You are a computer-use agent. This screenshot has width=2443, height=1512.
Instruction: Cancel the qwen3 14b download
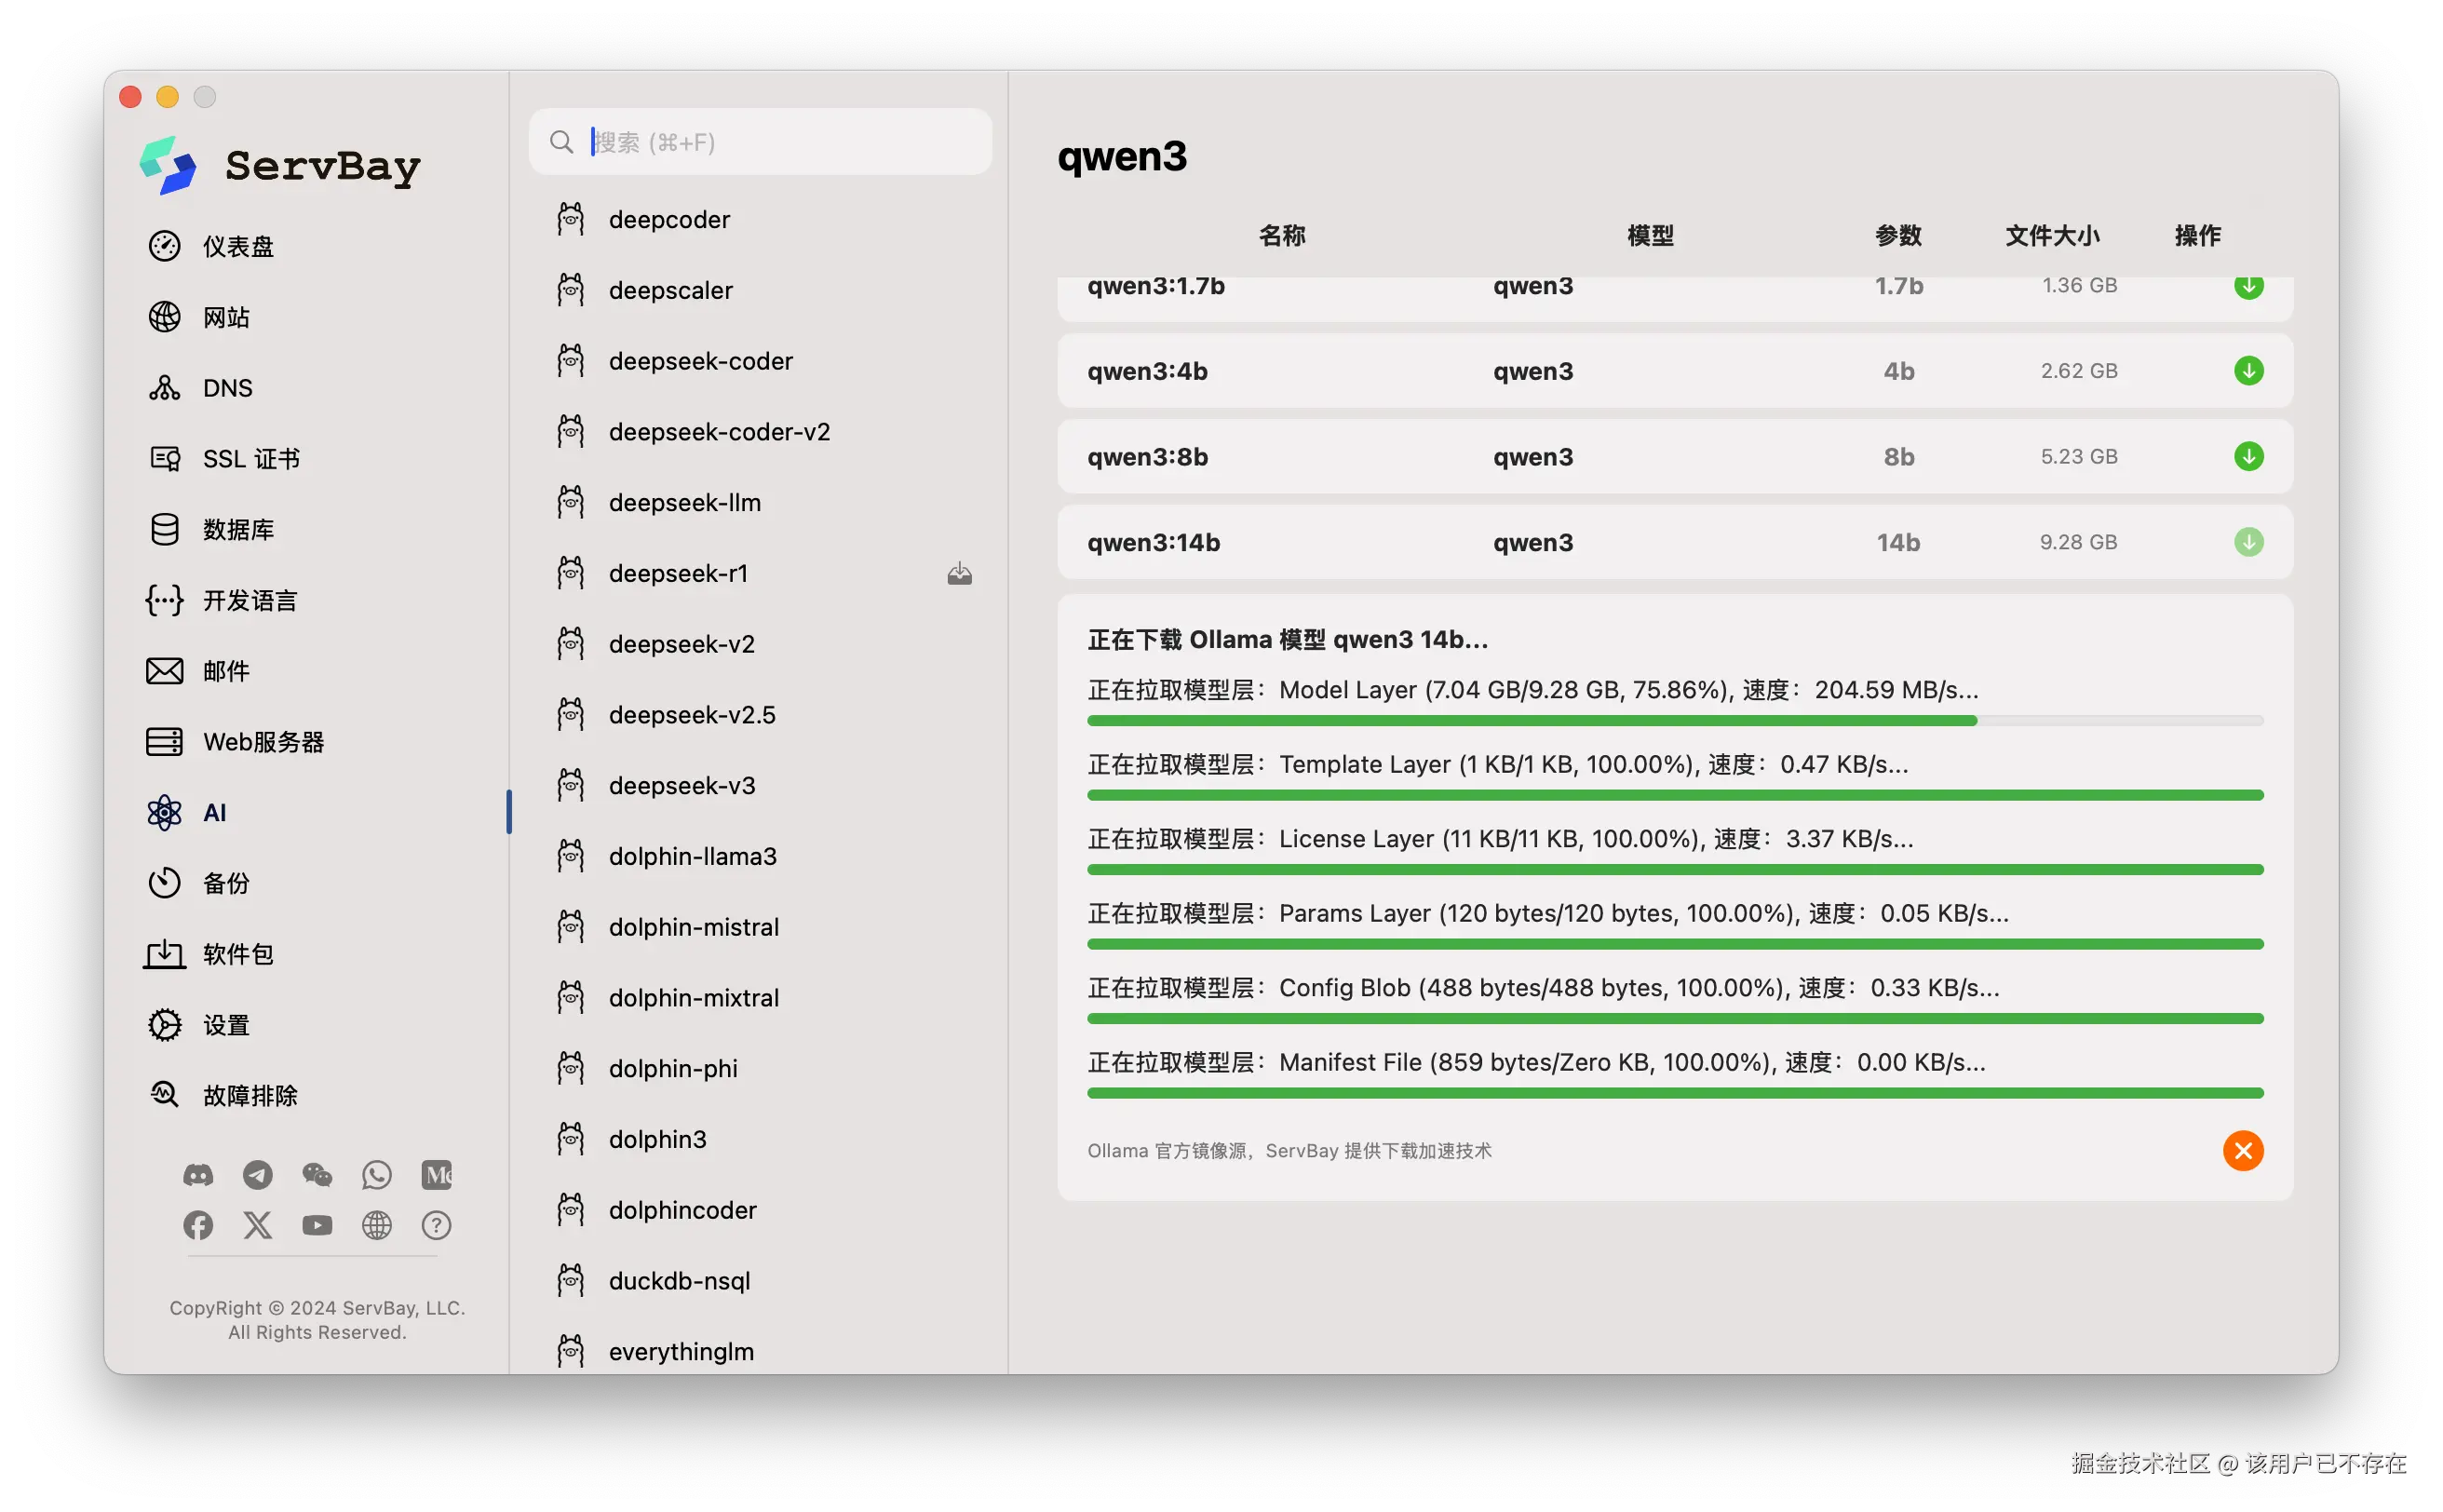coord(2243,1151)
